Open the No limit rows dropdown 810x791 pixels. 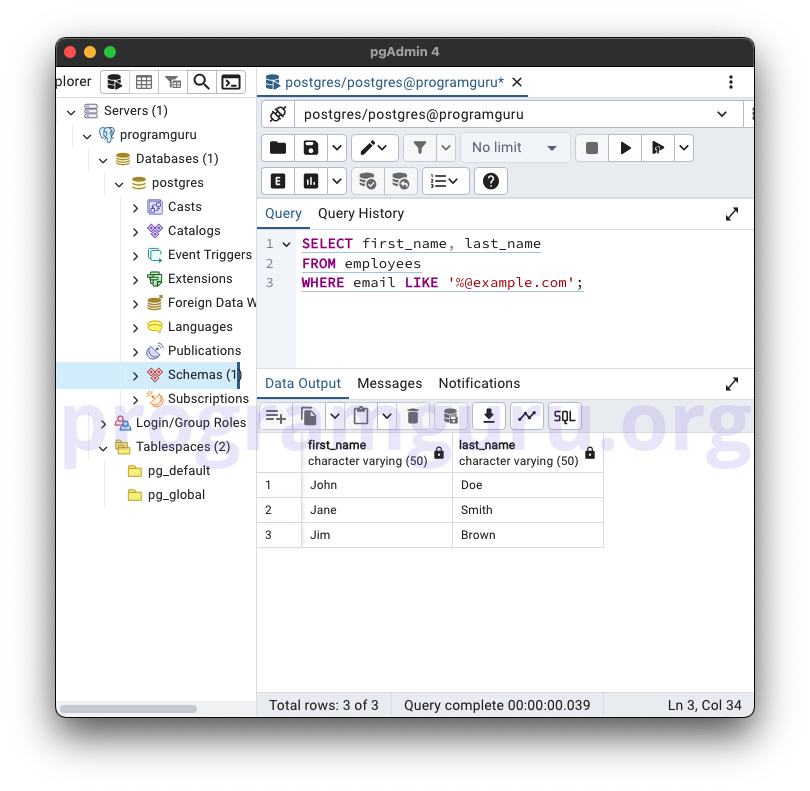[x=515, y=148]
